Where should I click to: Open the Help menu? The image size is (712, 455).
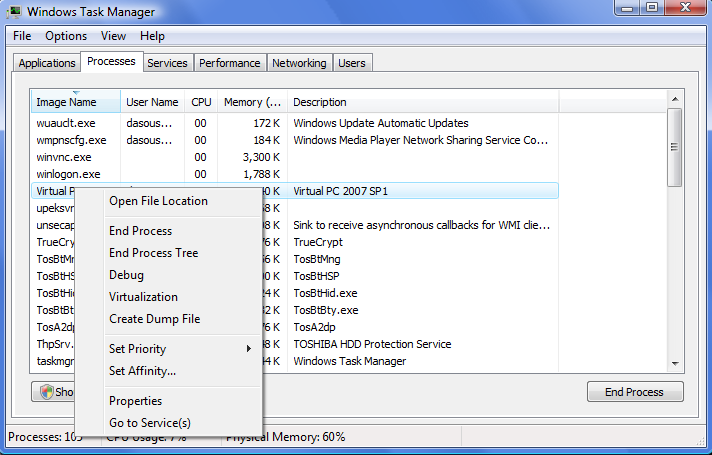(152, 36)
